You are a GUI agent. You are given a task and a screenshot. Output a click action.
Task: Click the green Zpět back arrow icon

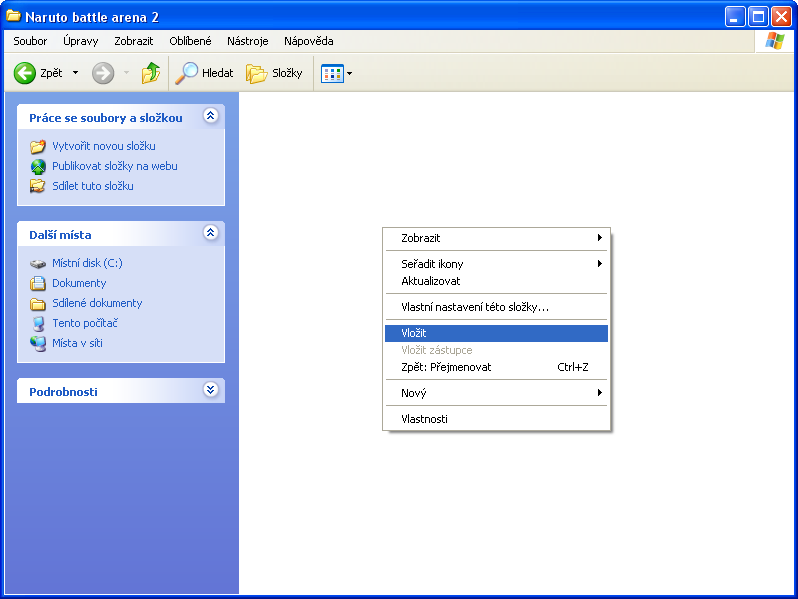[24, 73]
